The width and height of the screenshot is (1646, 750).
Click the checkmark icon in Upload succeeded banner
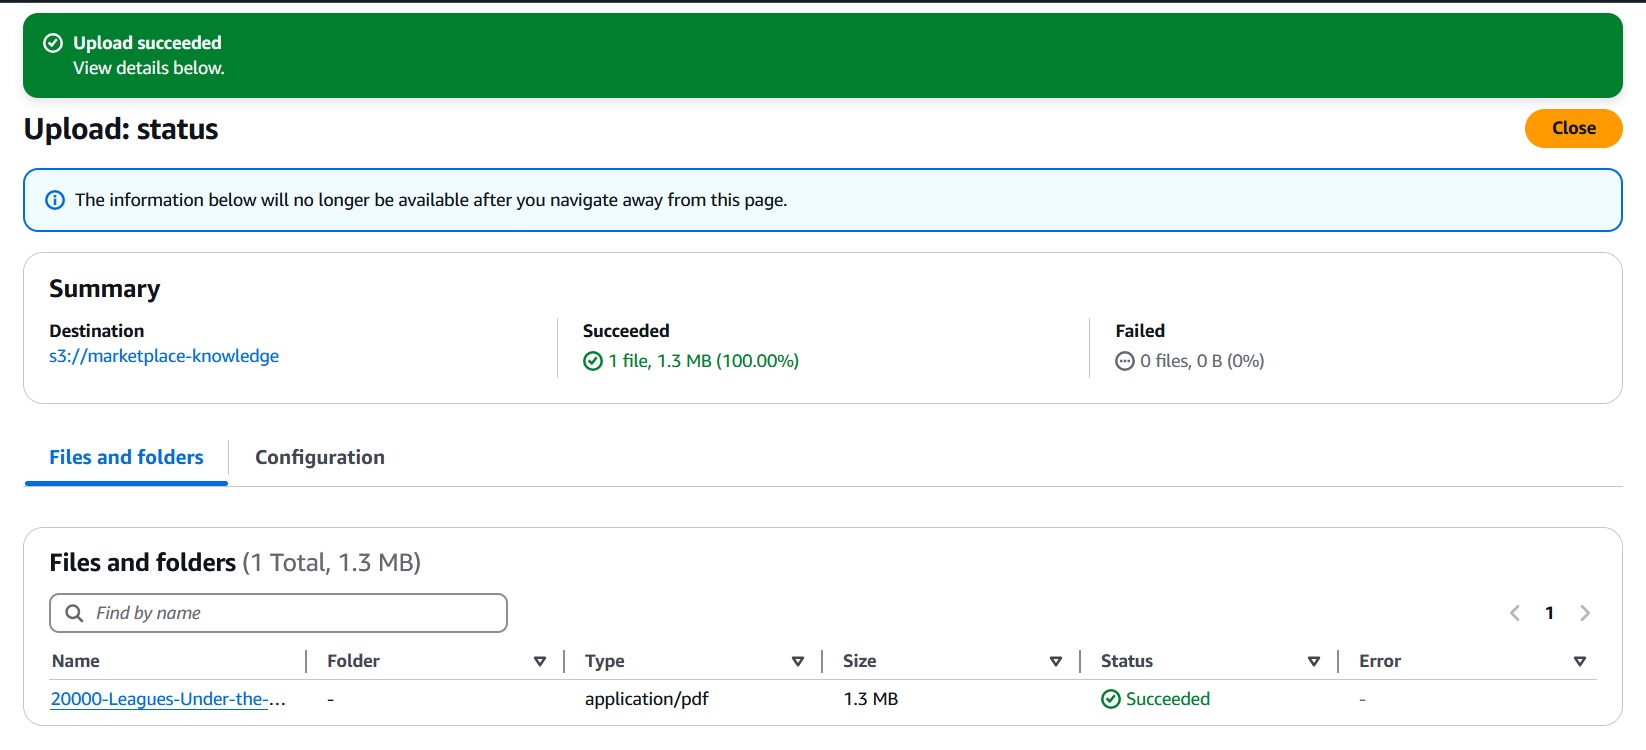pos(53,43)
